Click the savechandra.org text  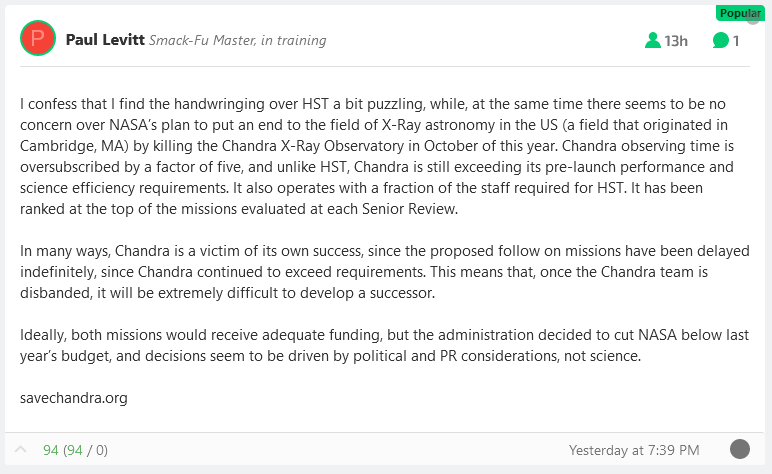(74, 398)
